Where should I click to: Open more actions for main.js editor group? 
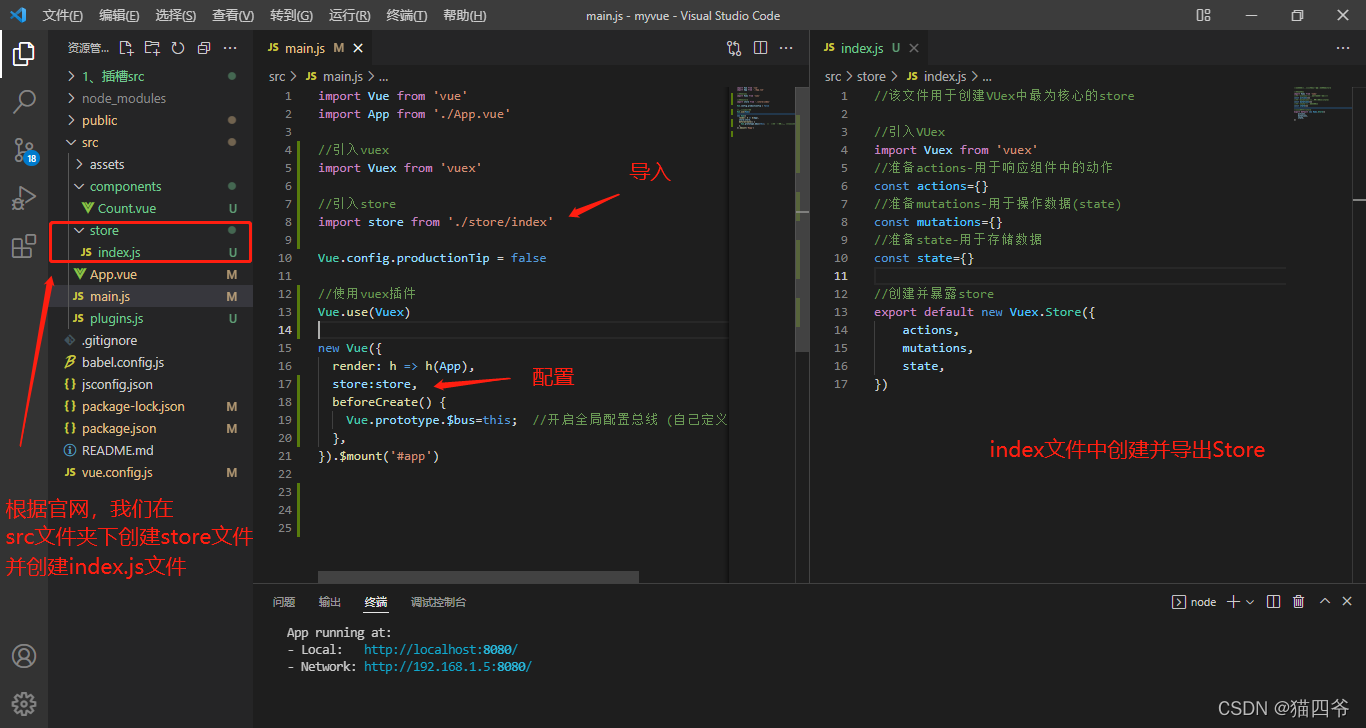(788, 48)
